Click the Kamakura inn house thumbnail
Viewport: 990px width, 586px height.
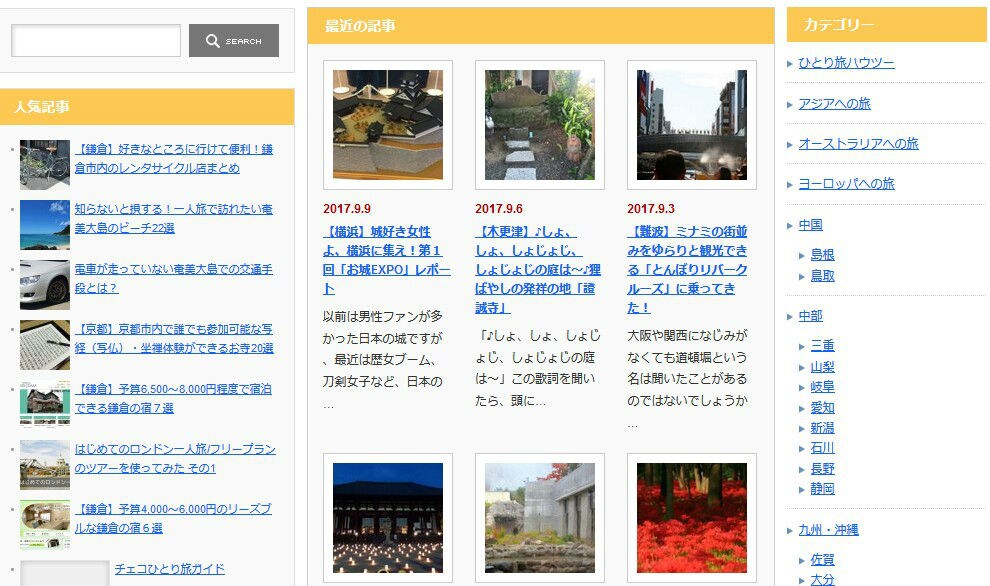click(x=45, y=405)
